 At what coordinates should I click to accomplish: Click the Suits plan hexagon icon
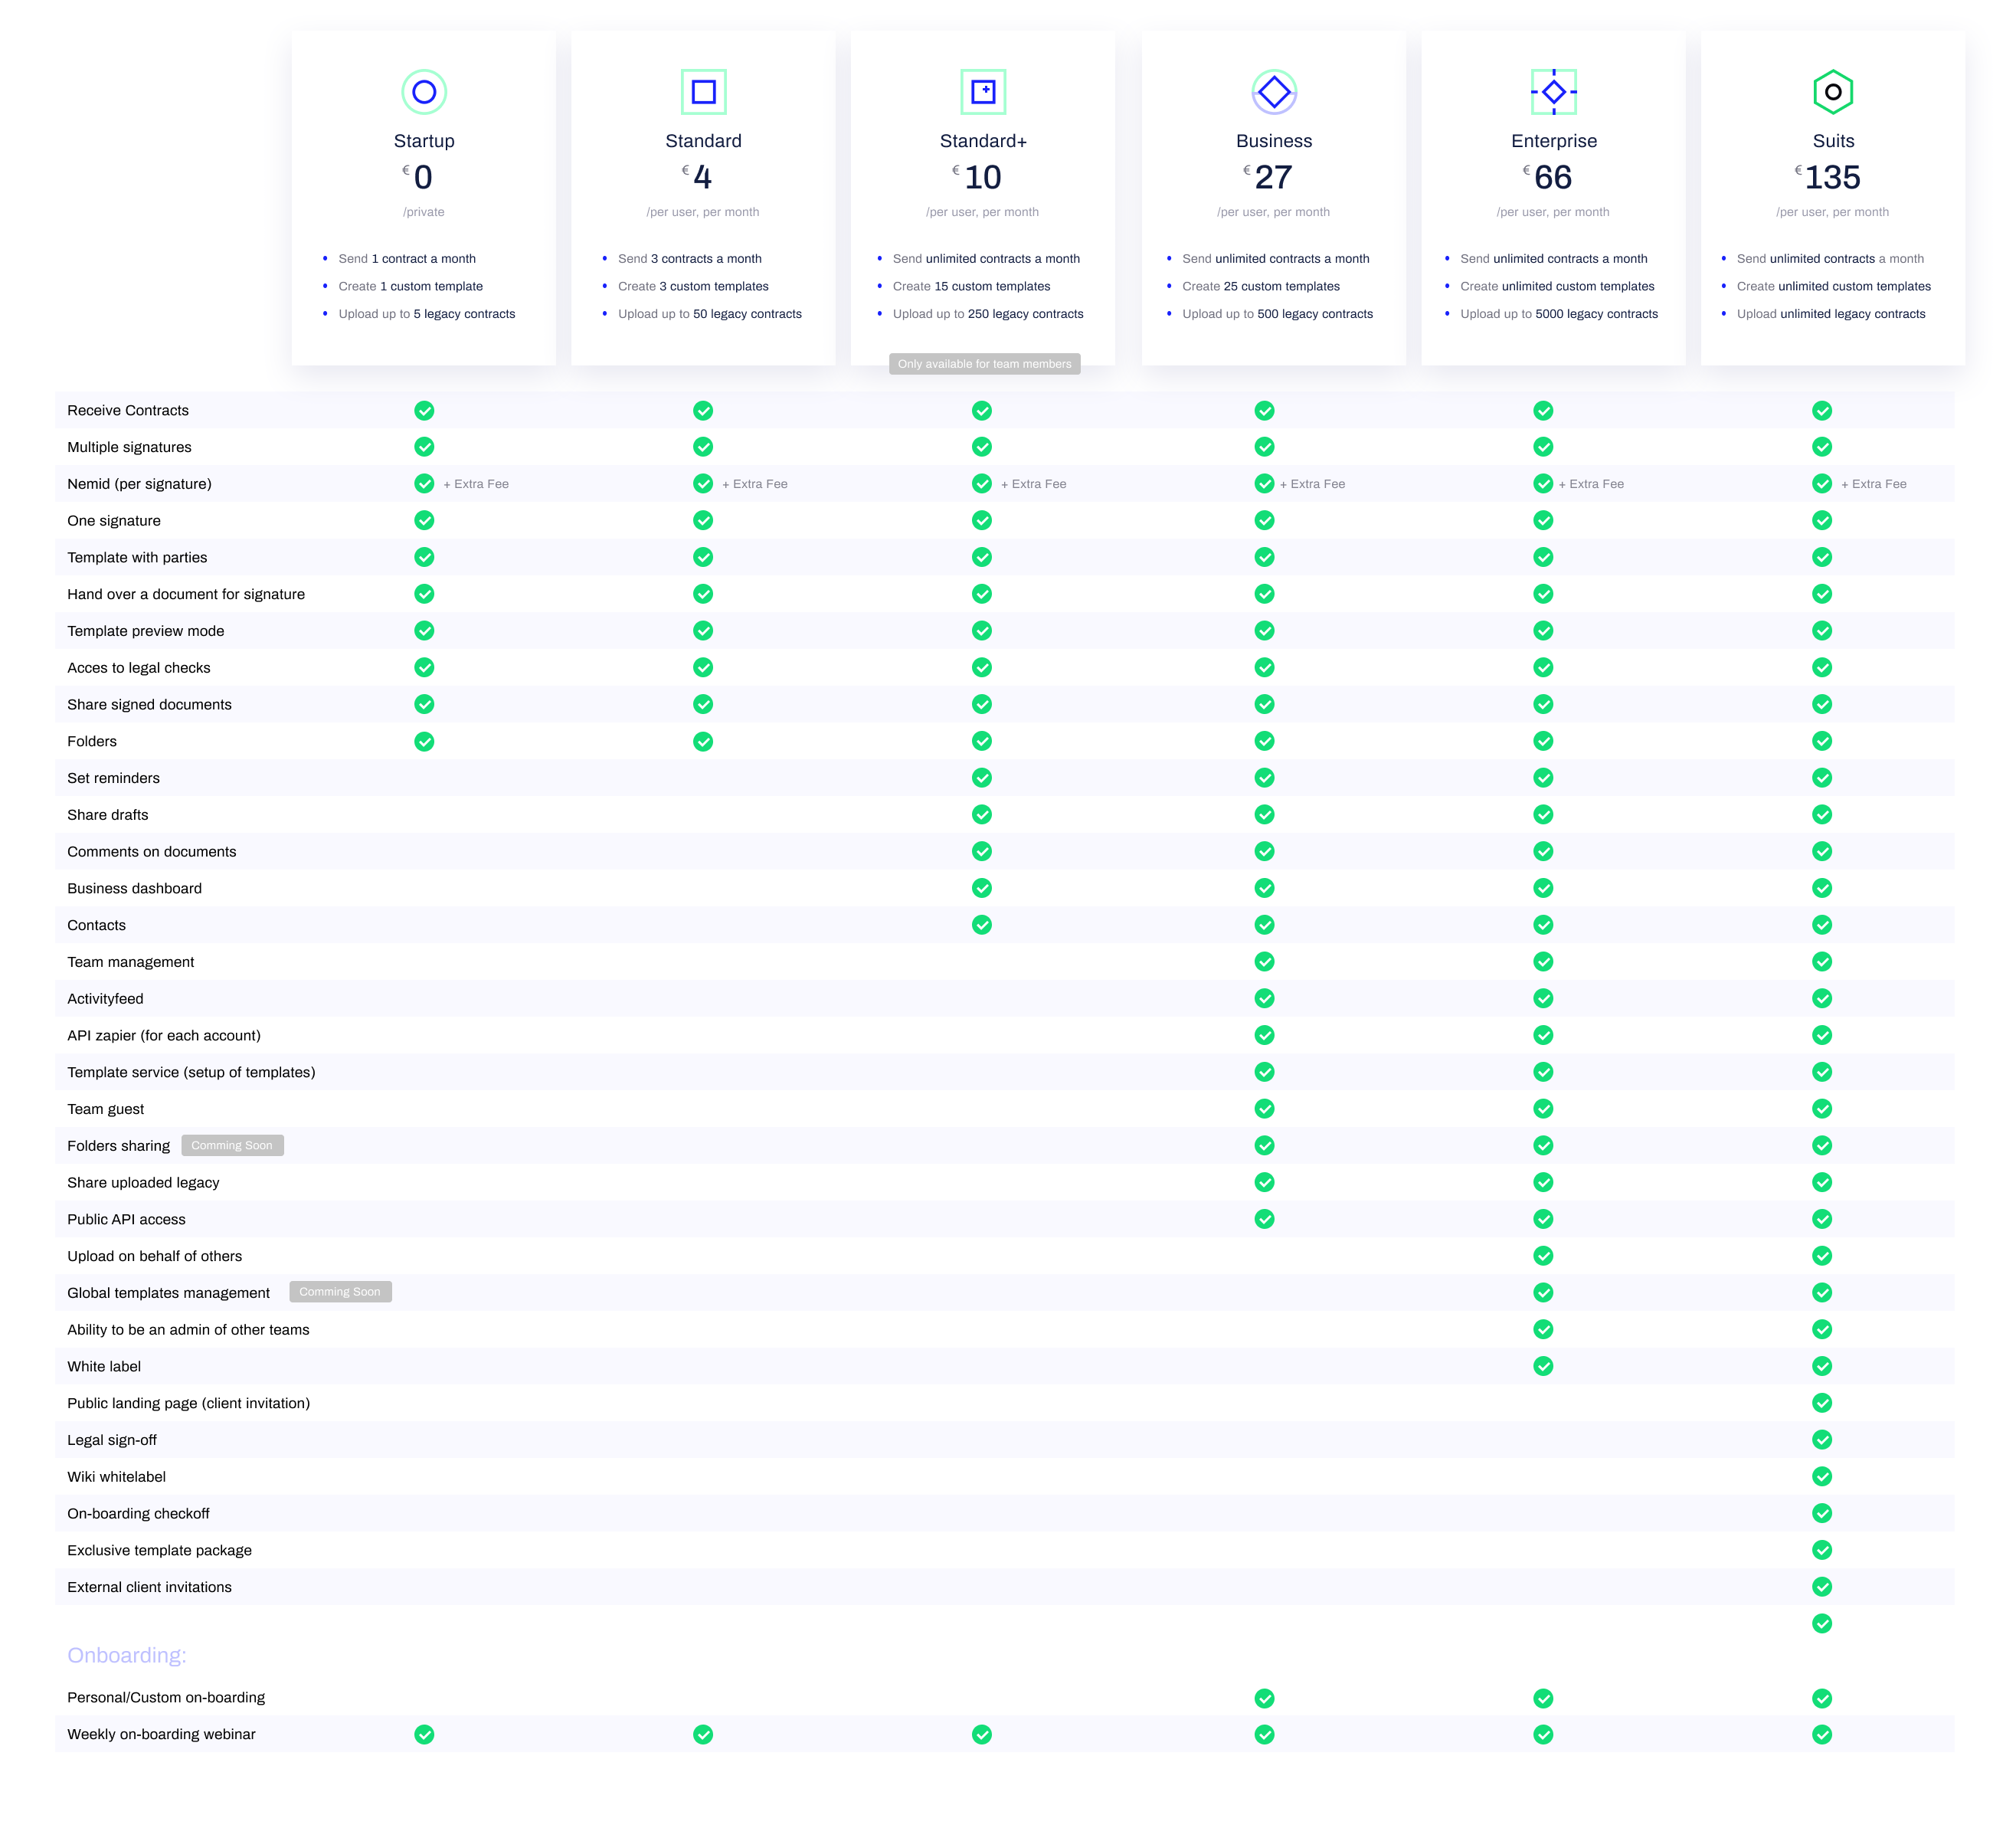pyautogui.click(x=1833, y=92)
